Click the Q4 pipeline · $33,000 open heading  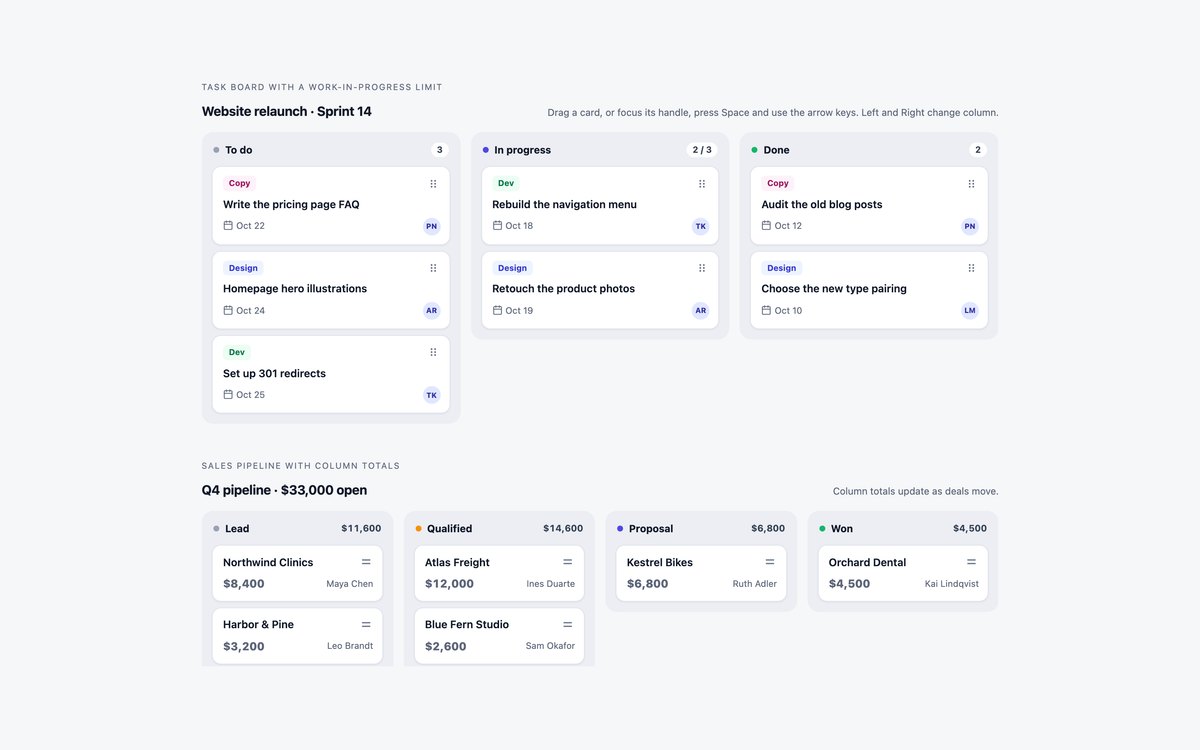click(x=284, y=490)
